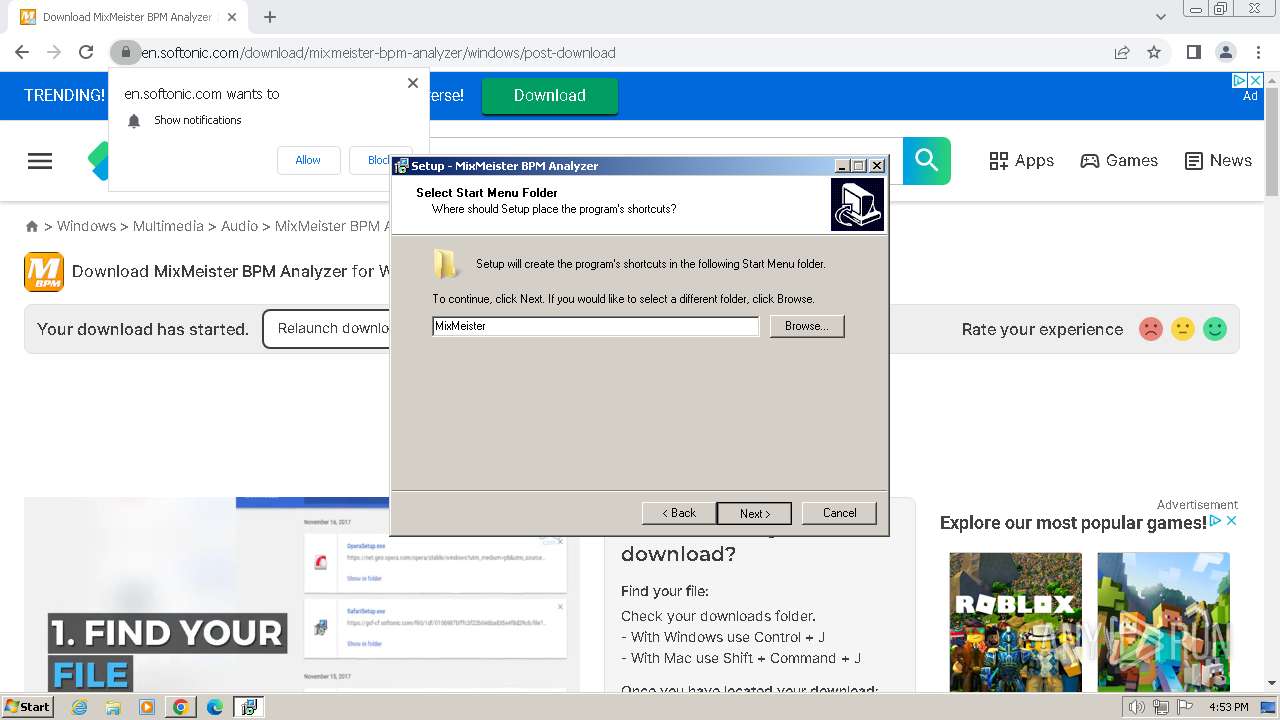The image size is (1280, 720).
Task: Click the Action Center flag icon
Action: [x=1186, y=707]
